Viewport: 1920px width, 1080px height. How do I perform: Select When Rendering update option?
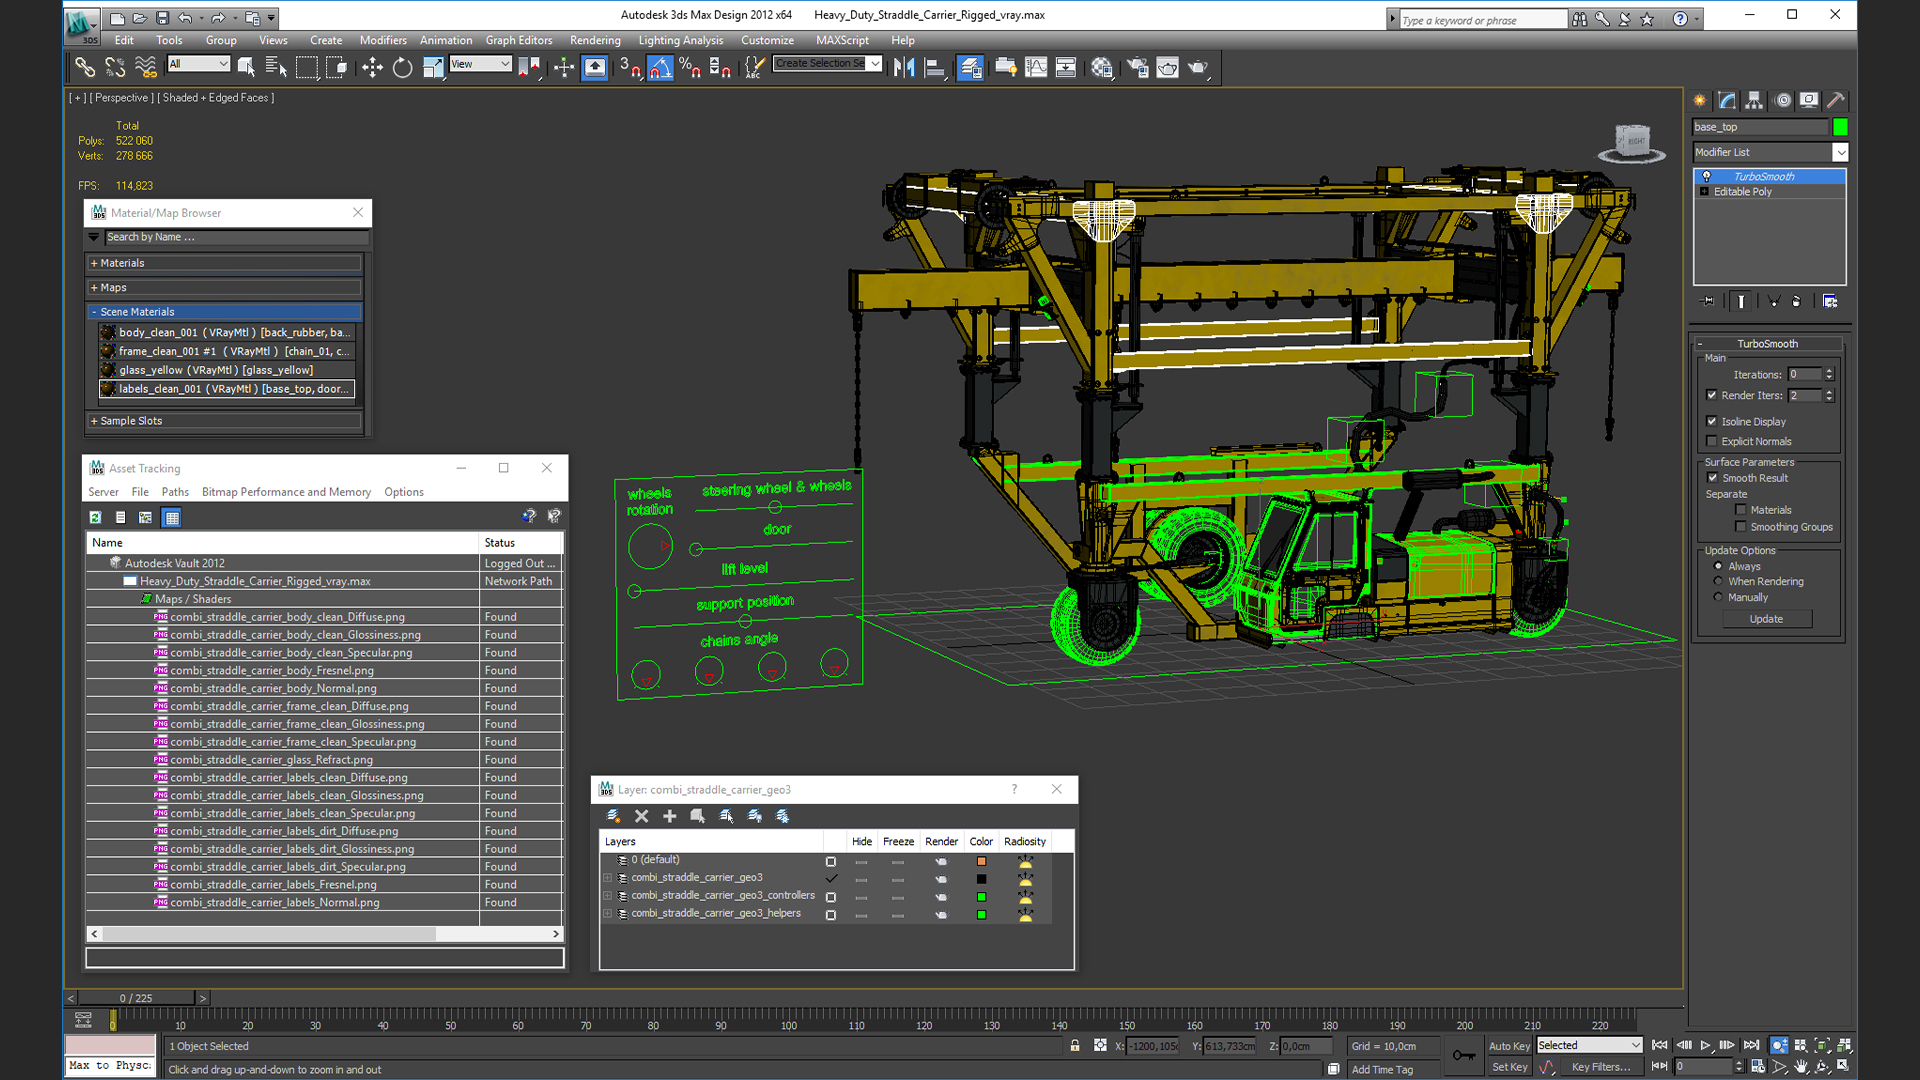(x=1719, y=581)
